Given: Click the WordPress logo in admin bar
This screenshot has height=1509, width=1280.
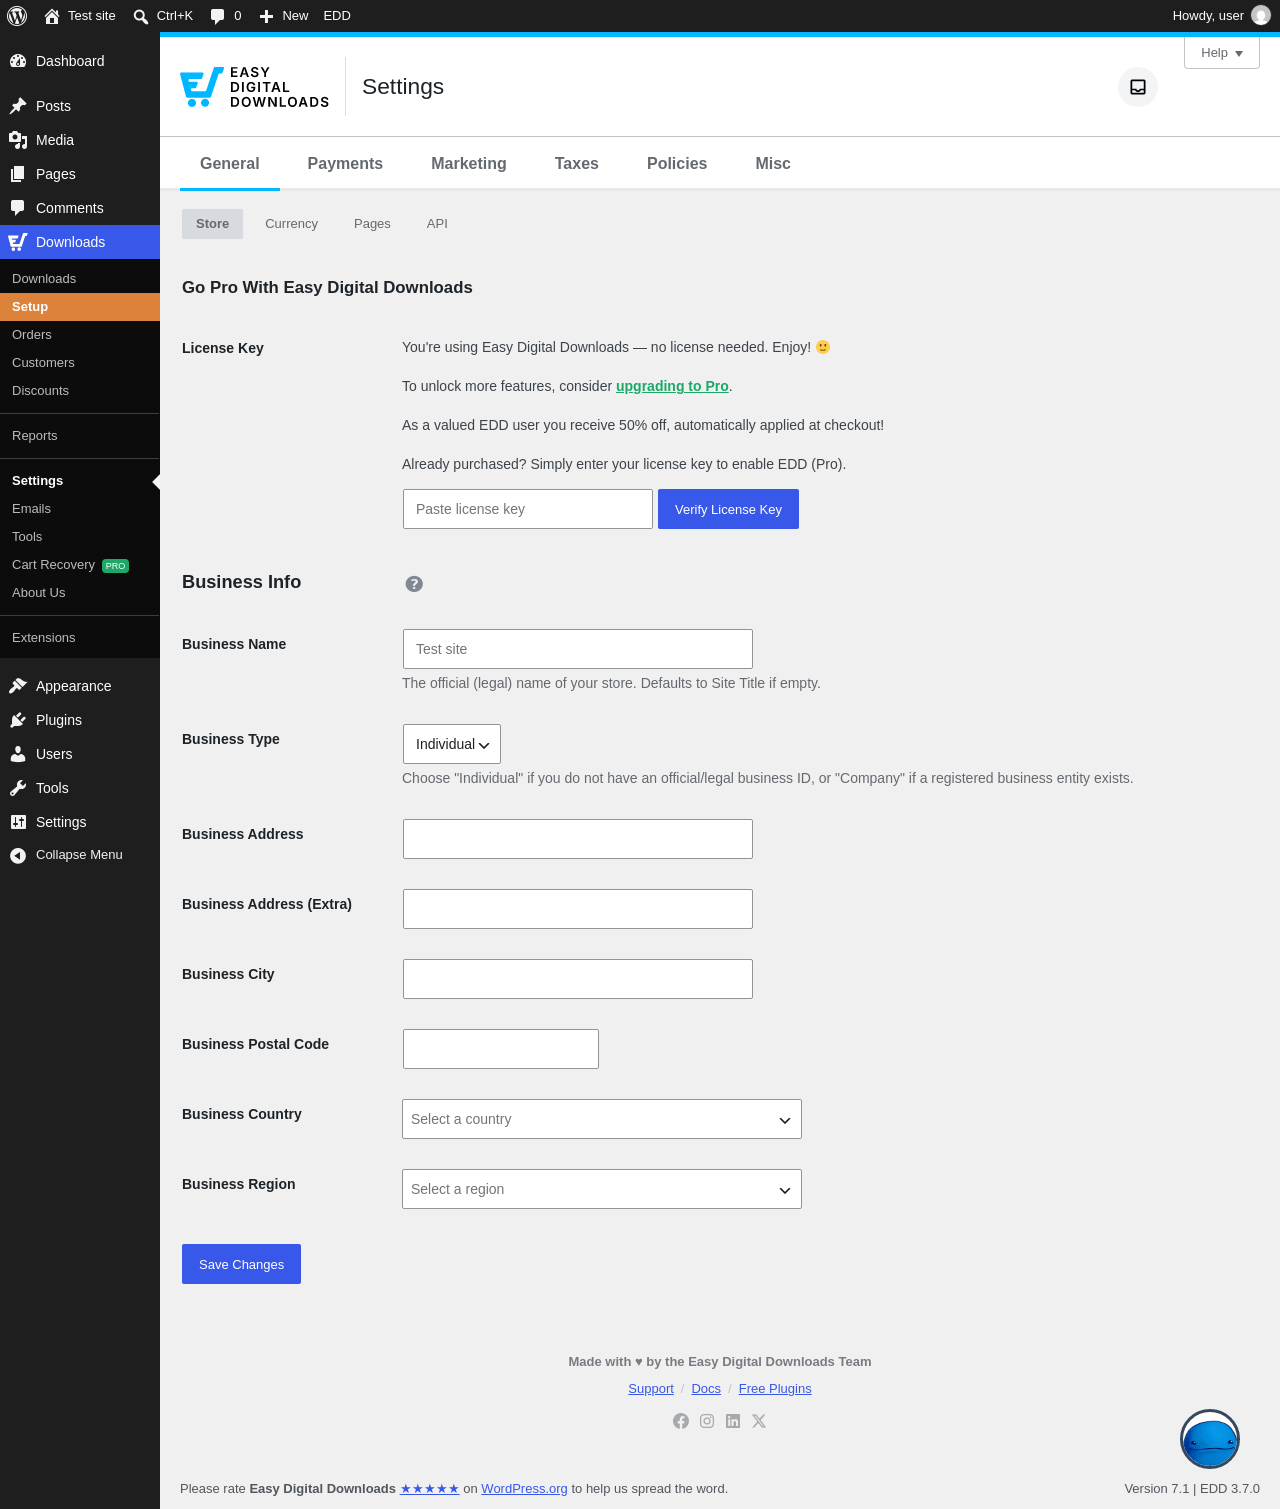Looking at the screenshot, I should point(17,16).
